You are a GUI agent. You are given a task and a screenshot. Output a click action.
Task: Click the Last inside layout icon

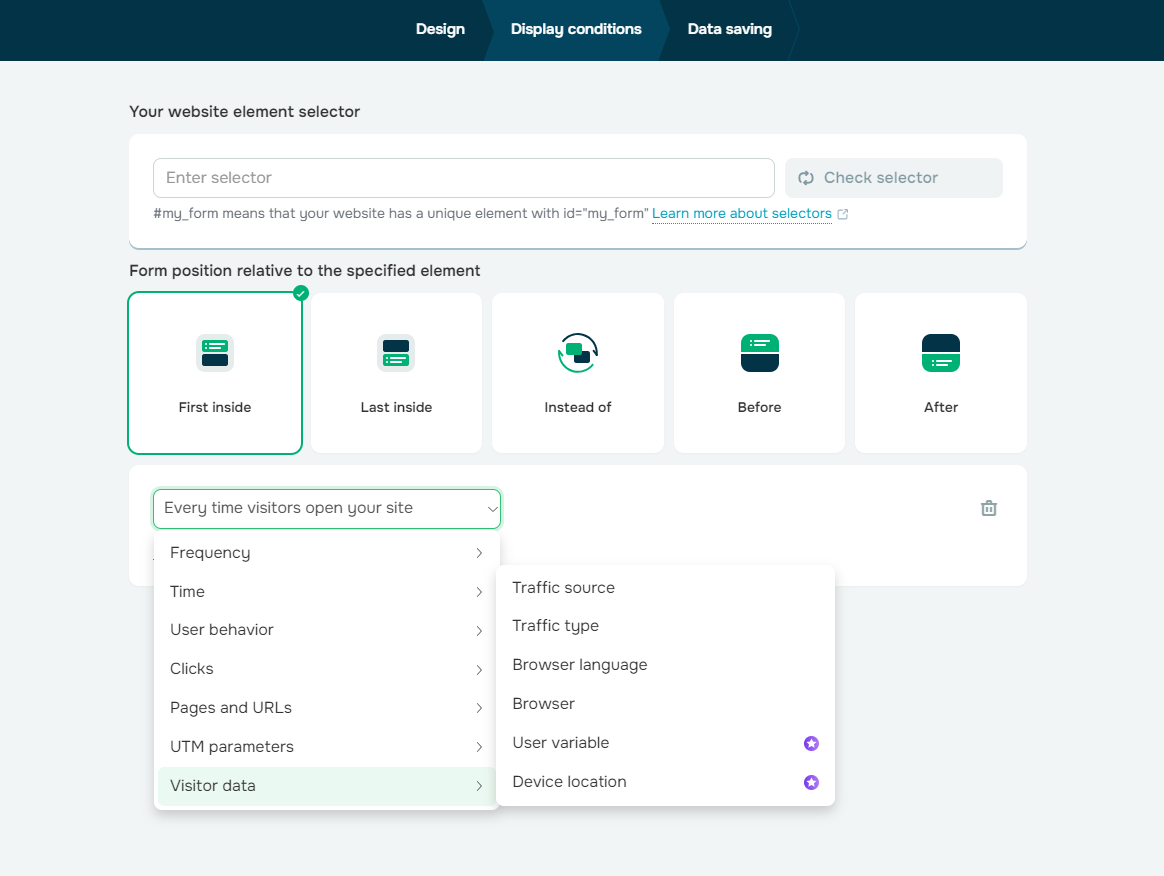[x=396, y=353]
